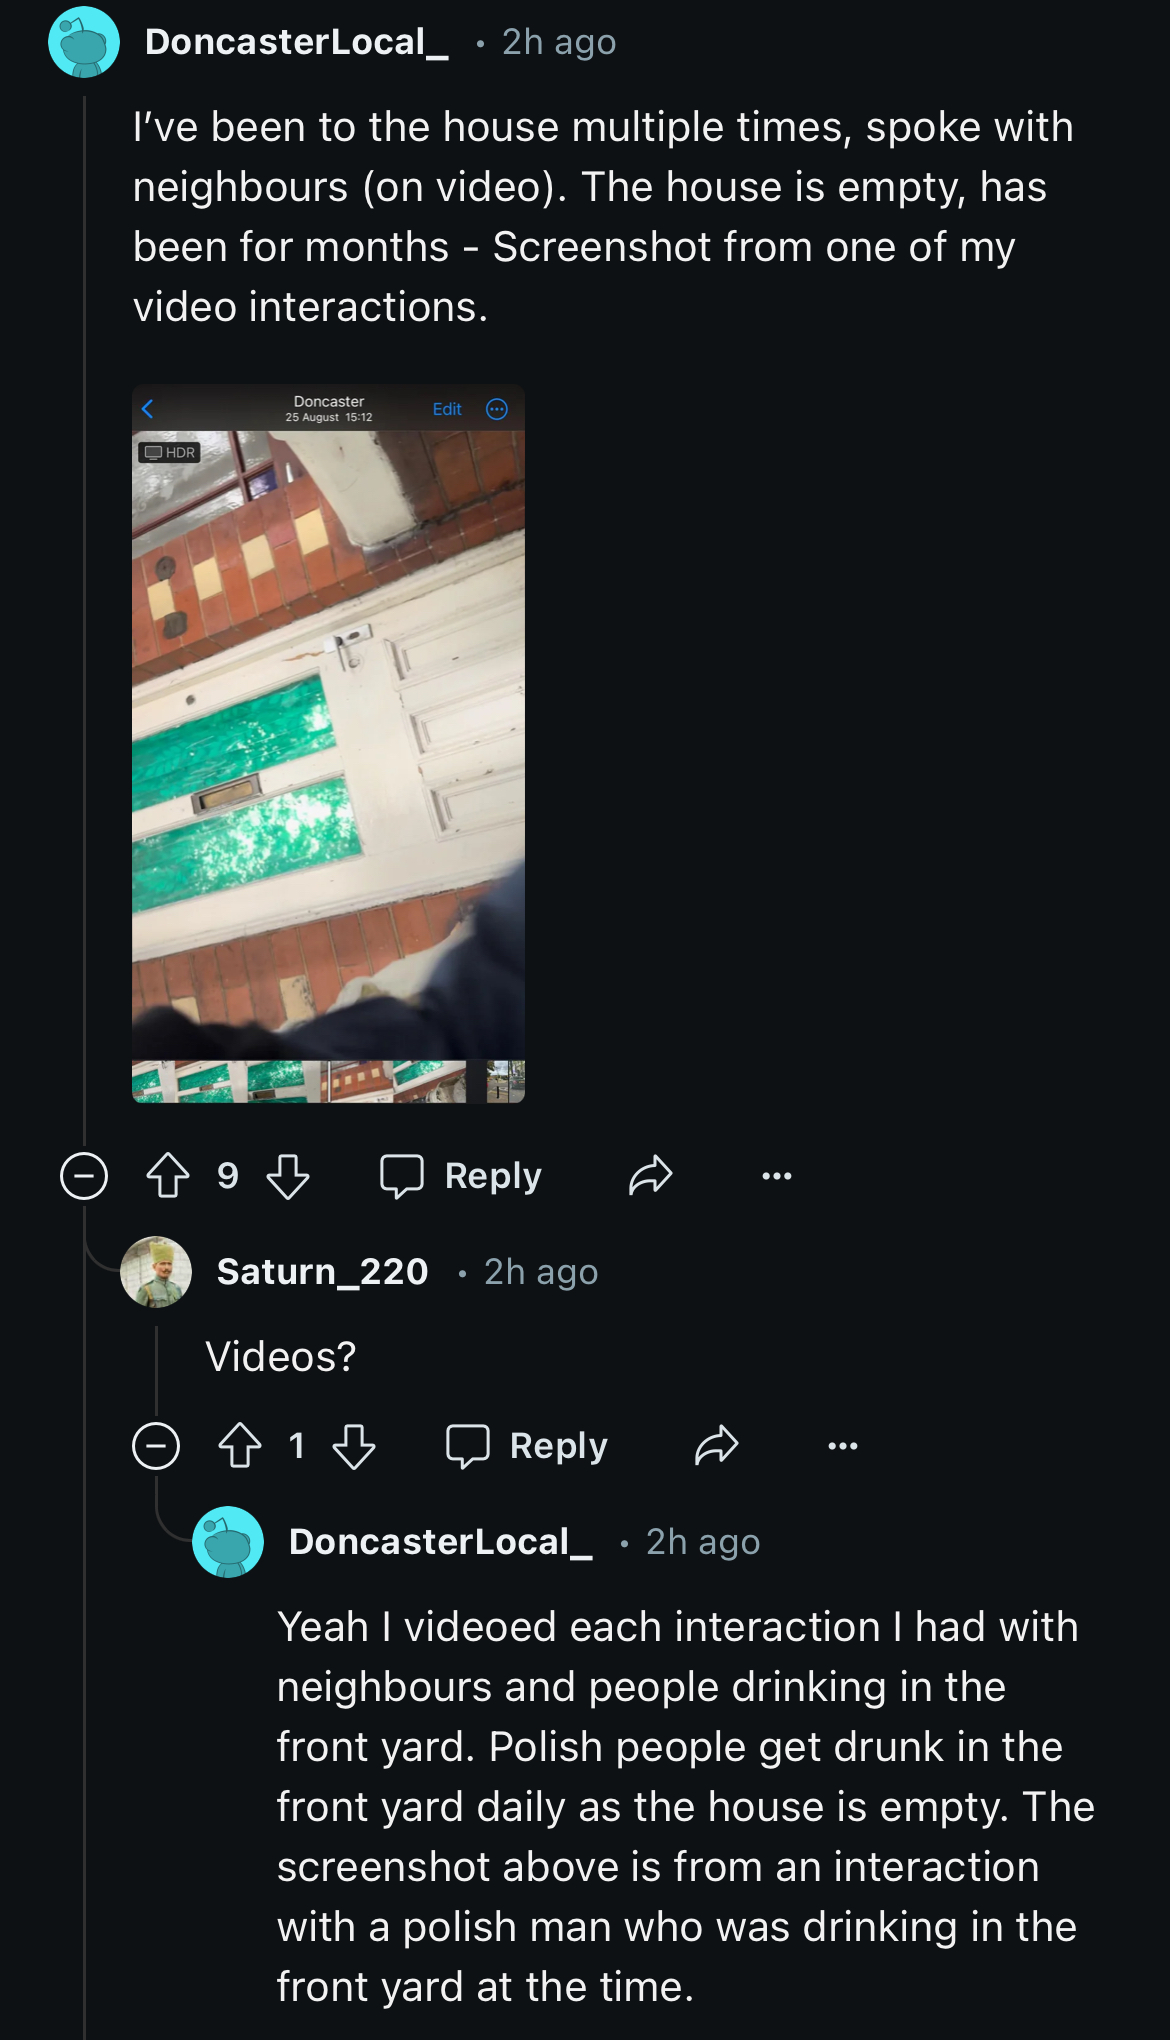Share DoncasterLocal_'s first comment
The image size is (1170, 2040).
[650, 1176]
